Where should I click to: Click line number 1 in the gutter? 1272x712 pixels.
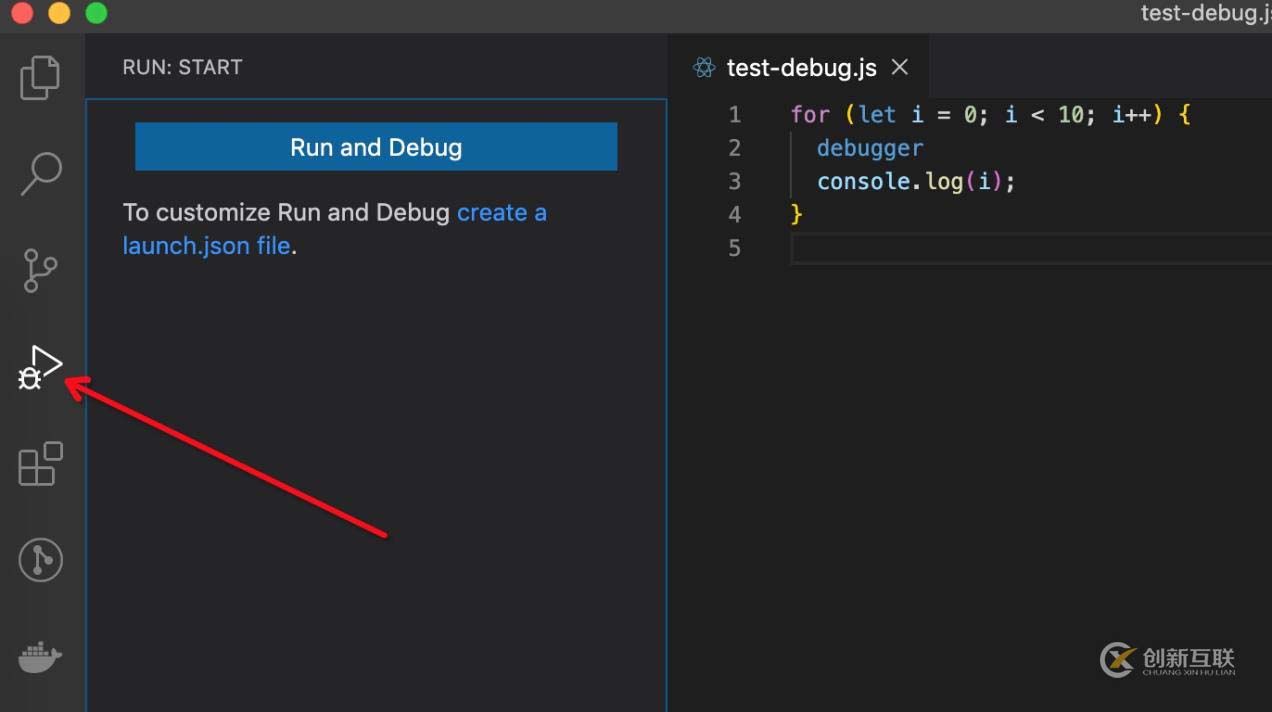coord(735,115)
